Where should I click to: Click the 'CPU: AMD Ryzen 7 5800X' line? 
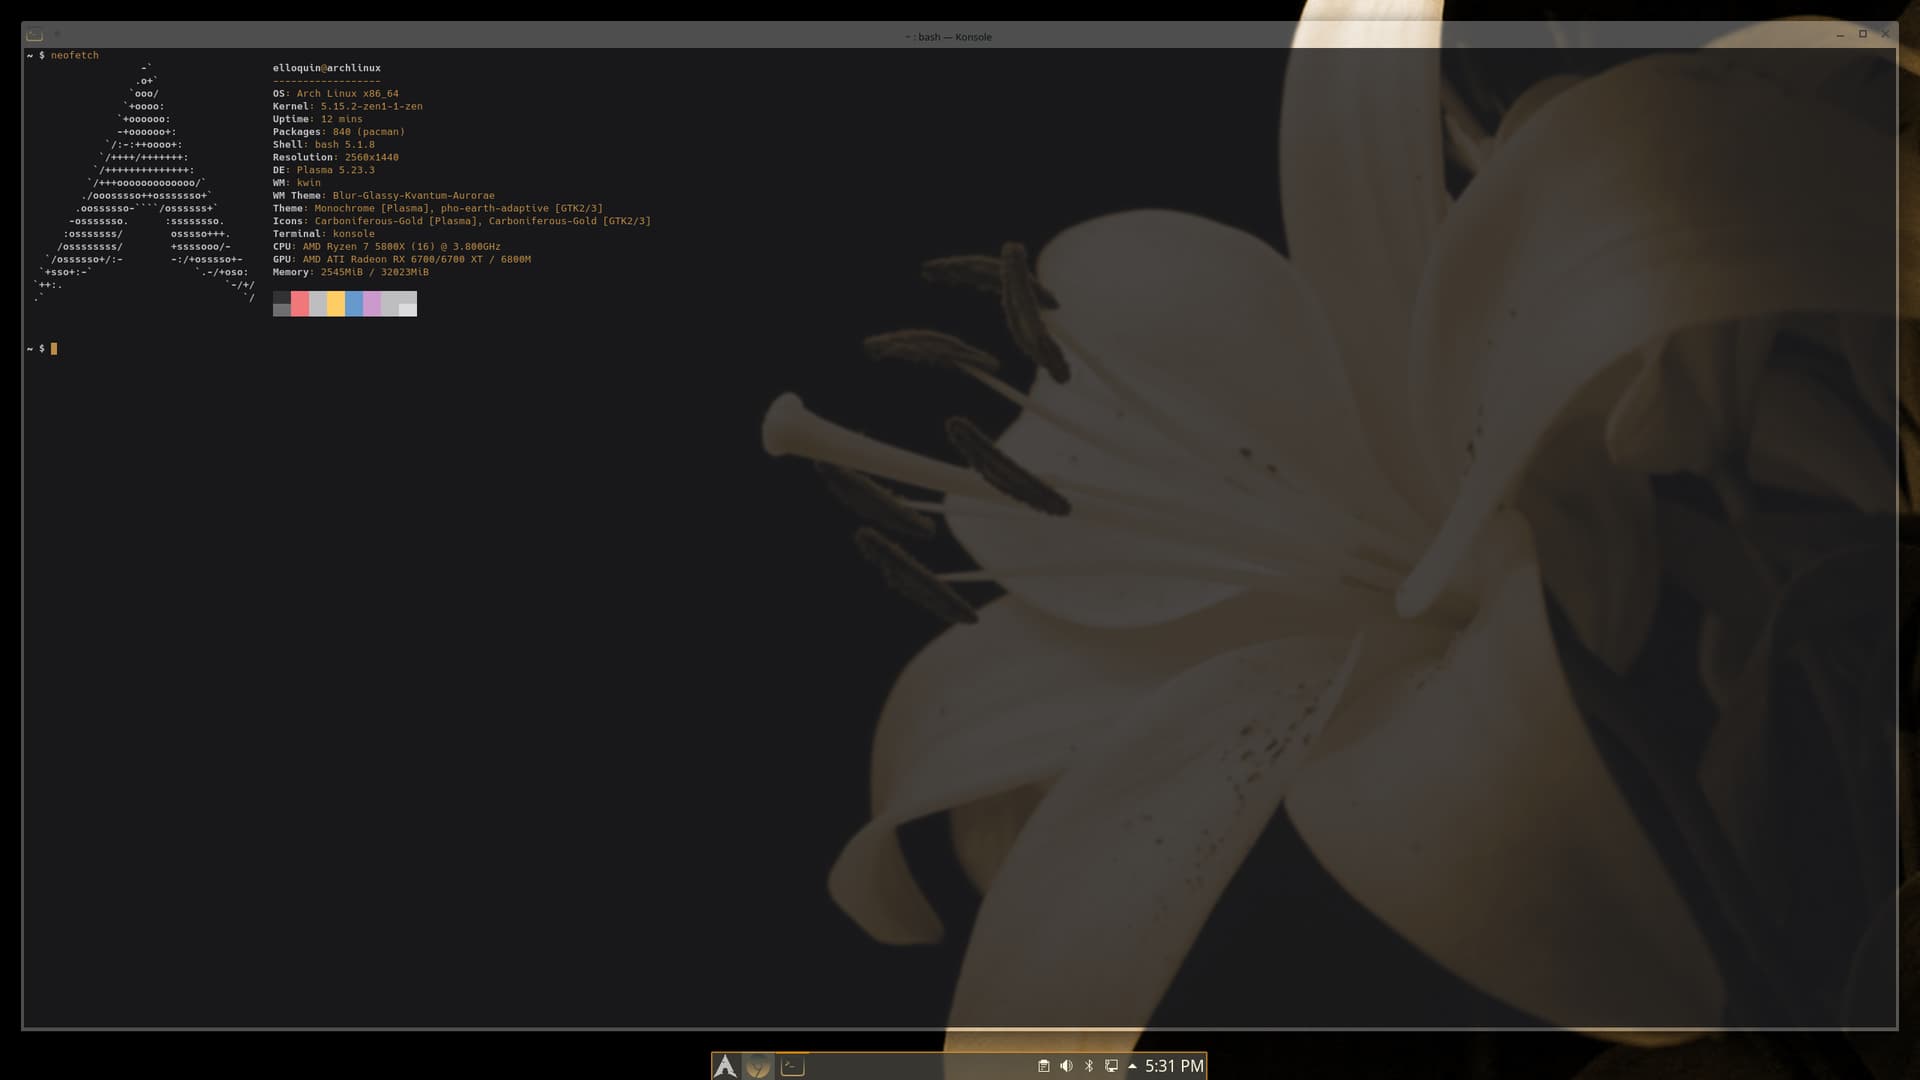tap(387, 247)
